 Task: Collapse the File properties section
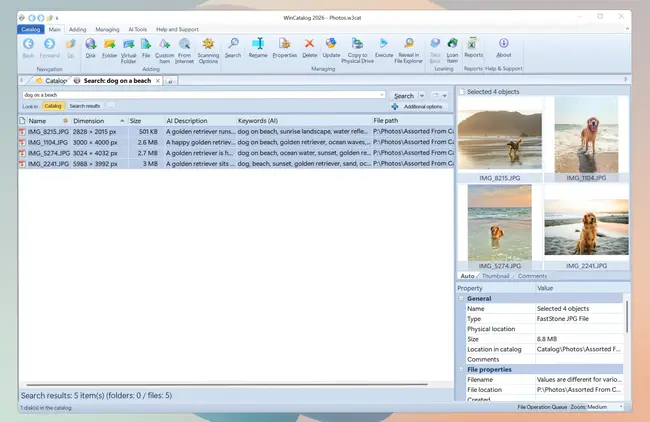coord(462,369)
